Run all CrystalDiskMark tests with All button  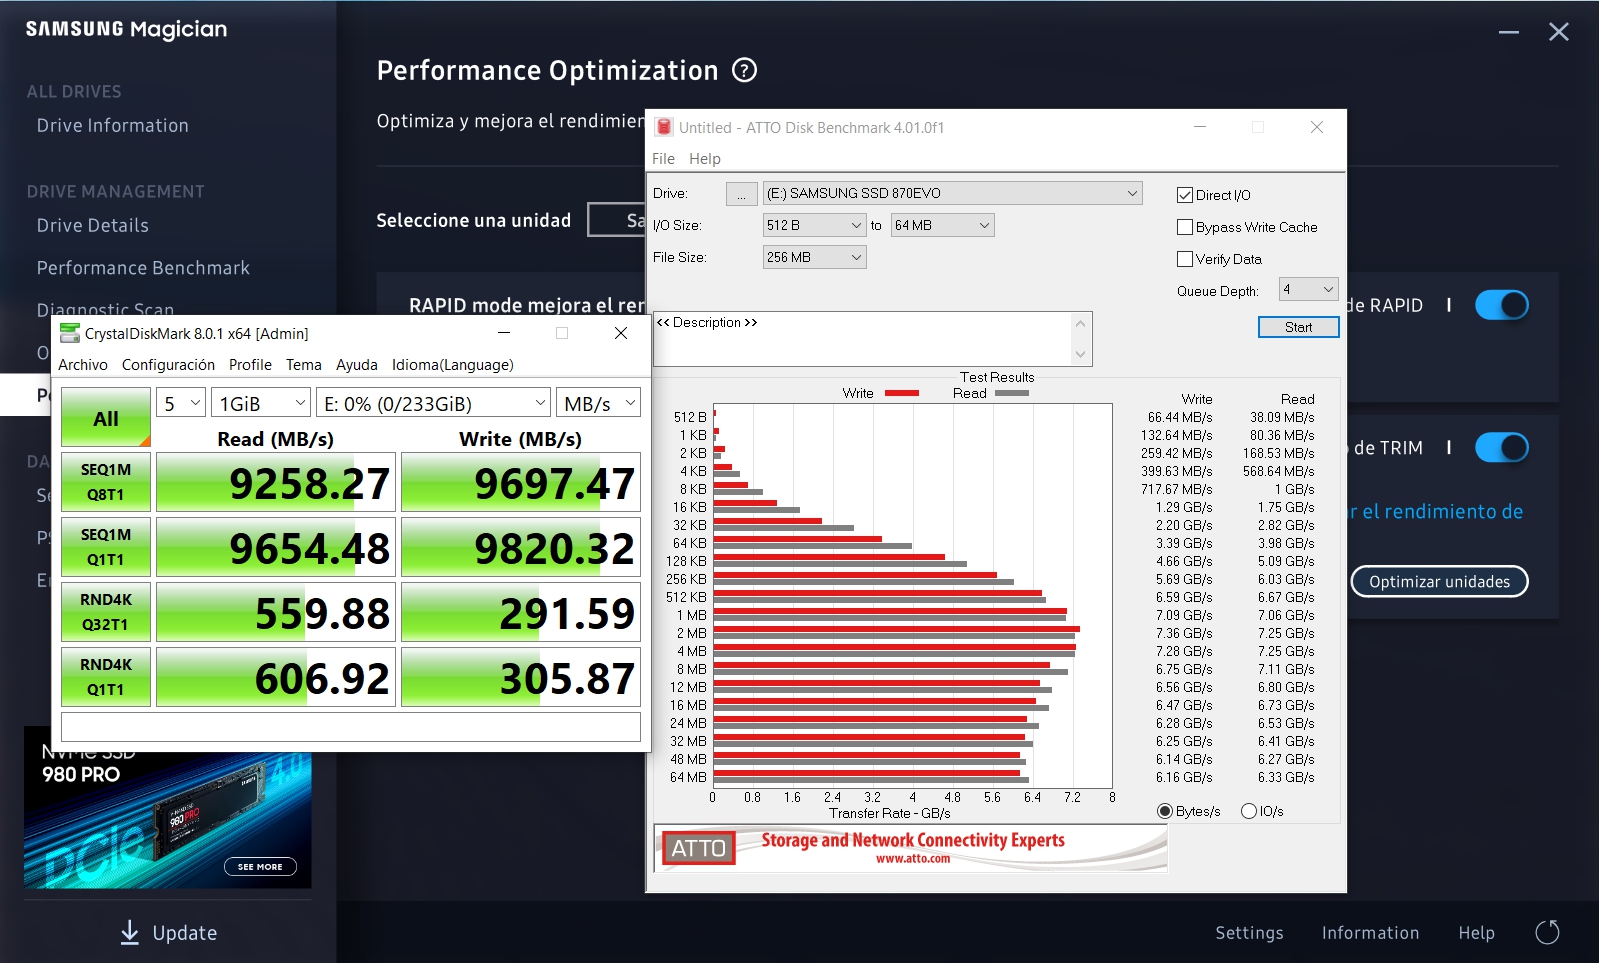[x=106, y=417]
